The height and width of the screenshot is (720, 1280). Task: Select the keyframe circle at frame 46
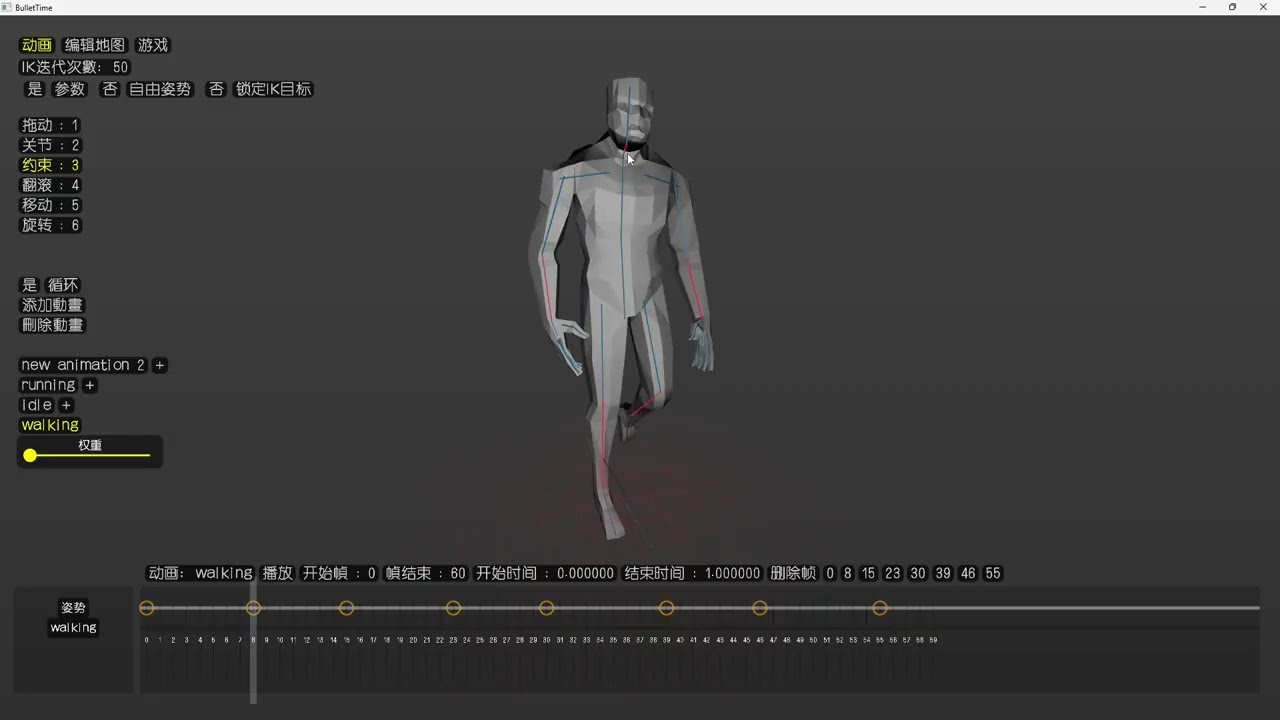pos(760,608)
